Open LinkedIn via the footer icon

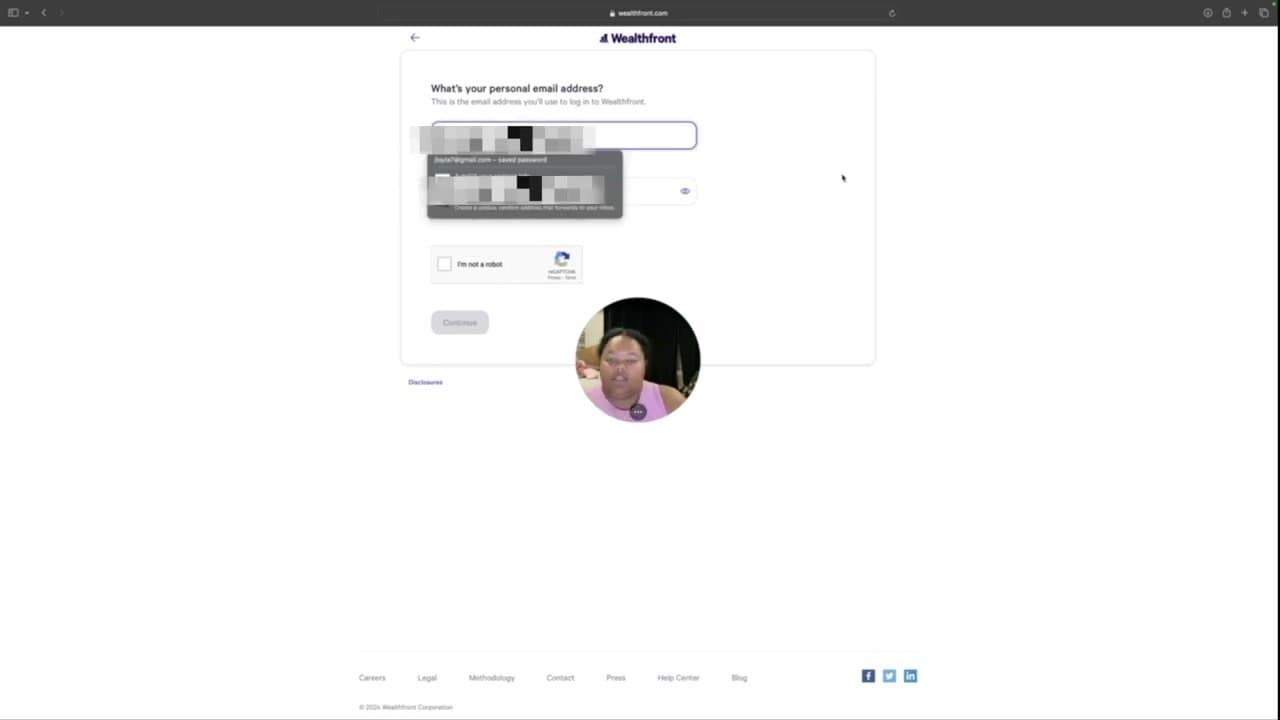(x=910, y=676)
